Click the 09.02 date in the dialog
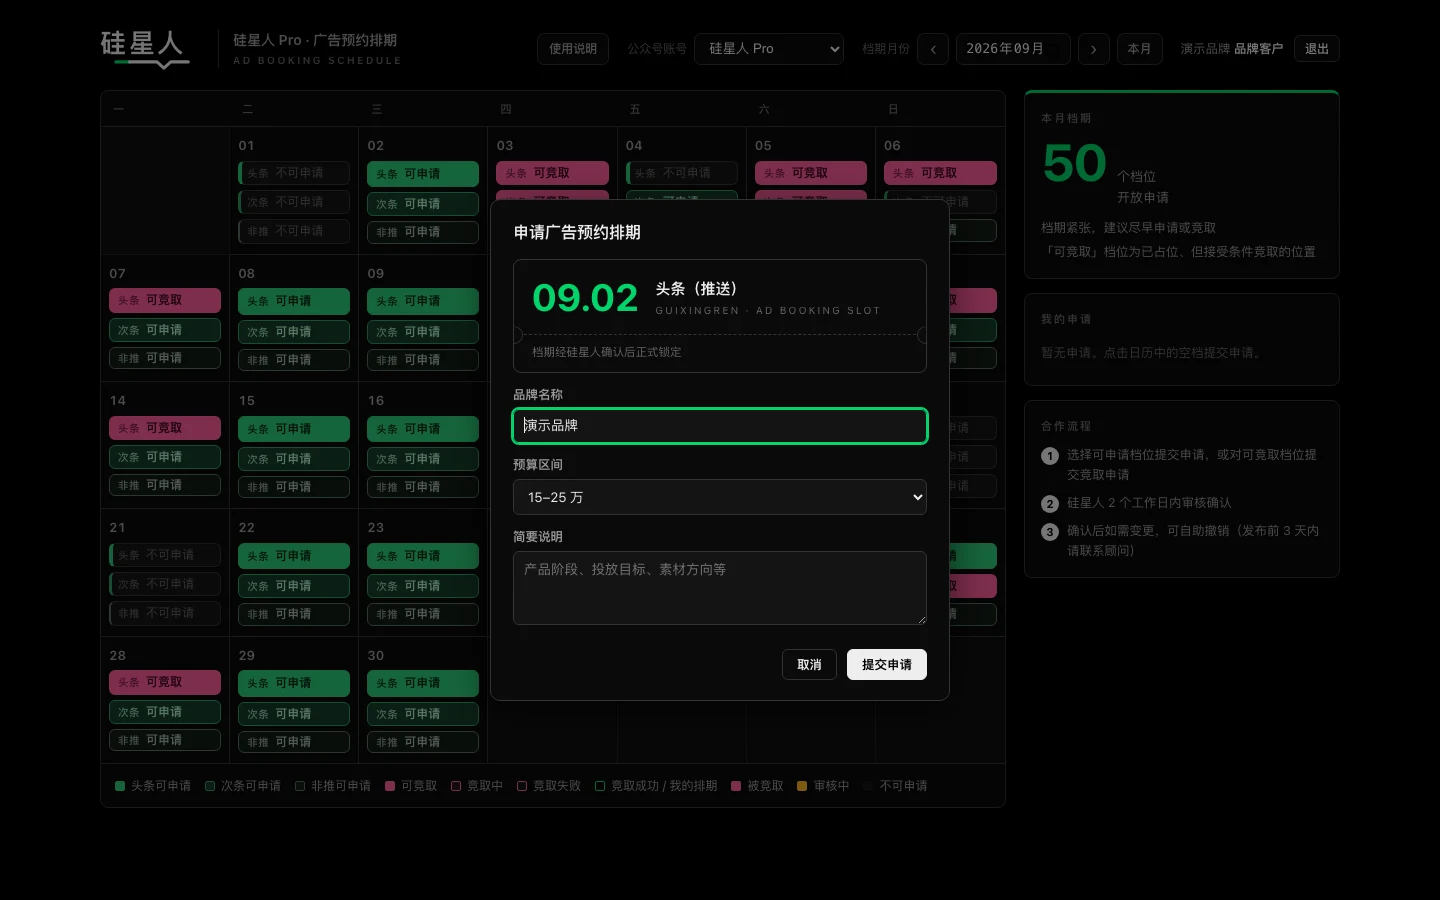Screen dimensions: 1440x900 pyautogui.click(x=585, y=298)
